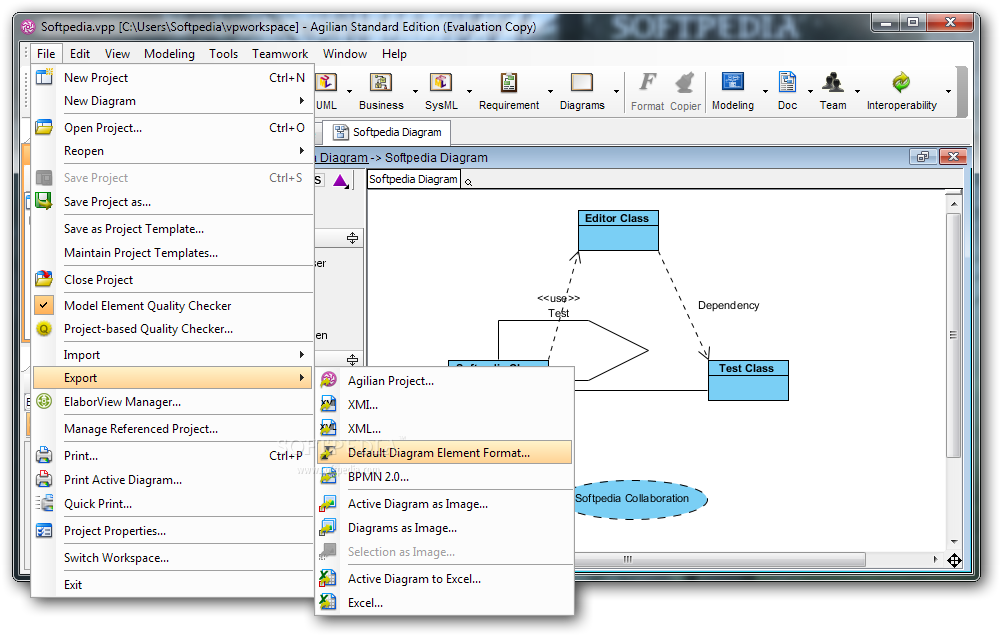Open the Help menu
This screenshot has height=636, width=1001.
click(x=394, y=54)
